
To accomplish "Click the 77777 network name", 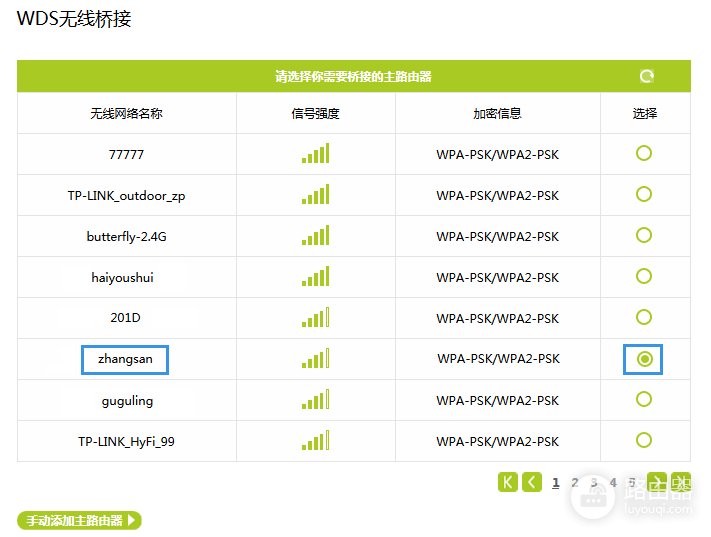I will (126, 155).
